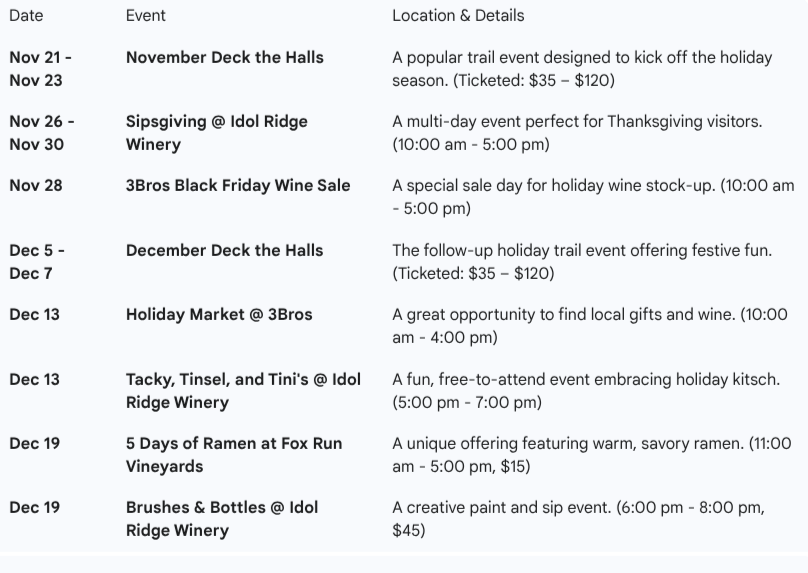Select 3Bros Black Friday Wine Sale event
The height and width of the screenshot is (573, 808).
coord(238,185)
